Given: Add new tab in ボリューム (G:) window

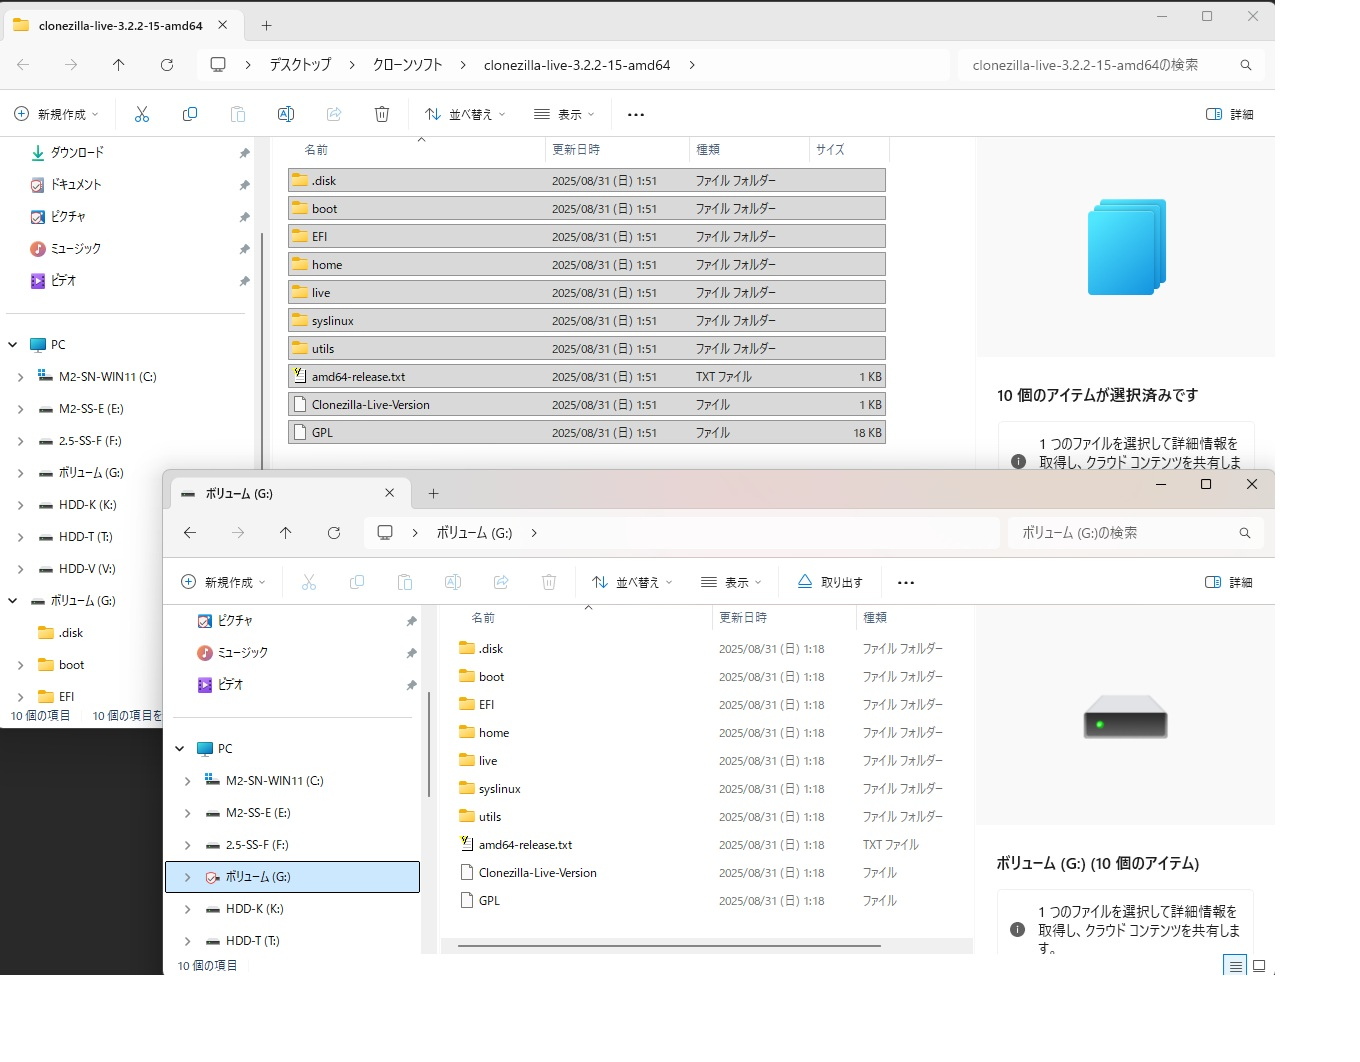Looking at the screenshot, I should [x=433, y=494].
